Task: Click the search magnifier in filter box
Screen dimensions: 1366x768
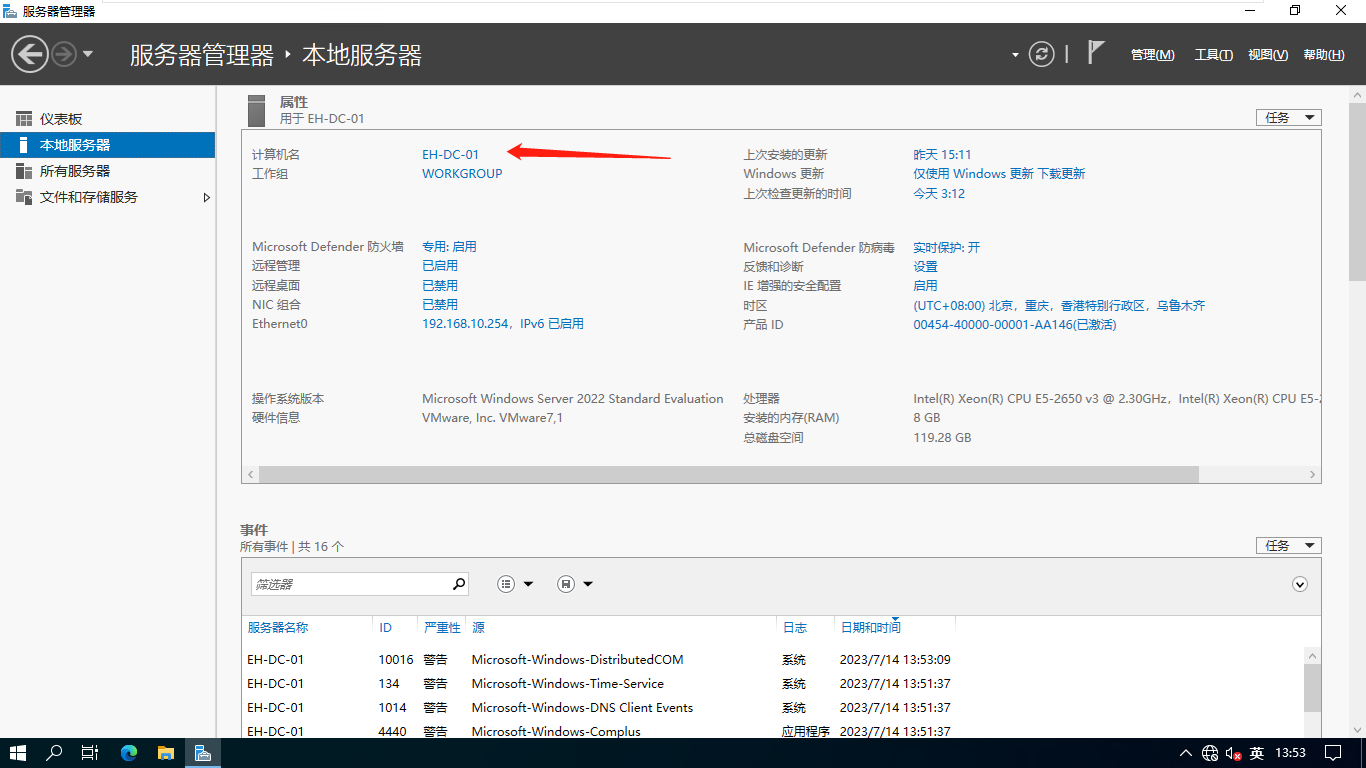Action: (x=459, y=584)
